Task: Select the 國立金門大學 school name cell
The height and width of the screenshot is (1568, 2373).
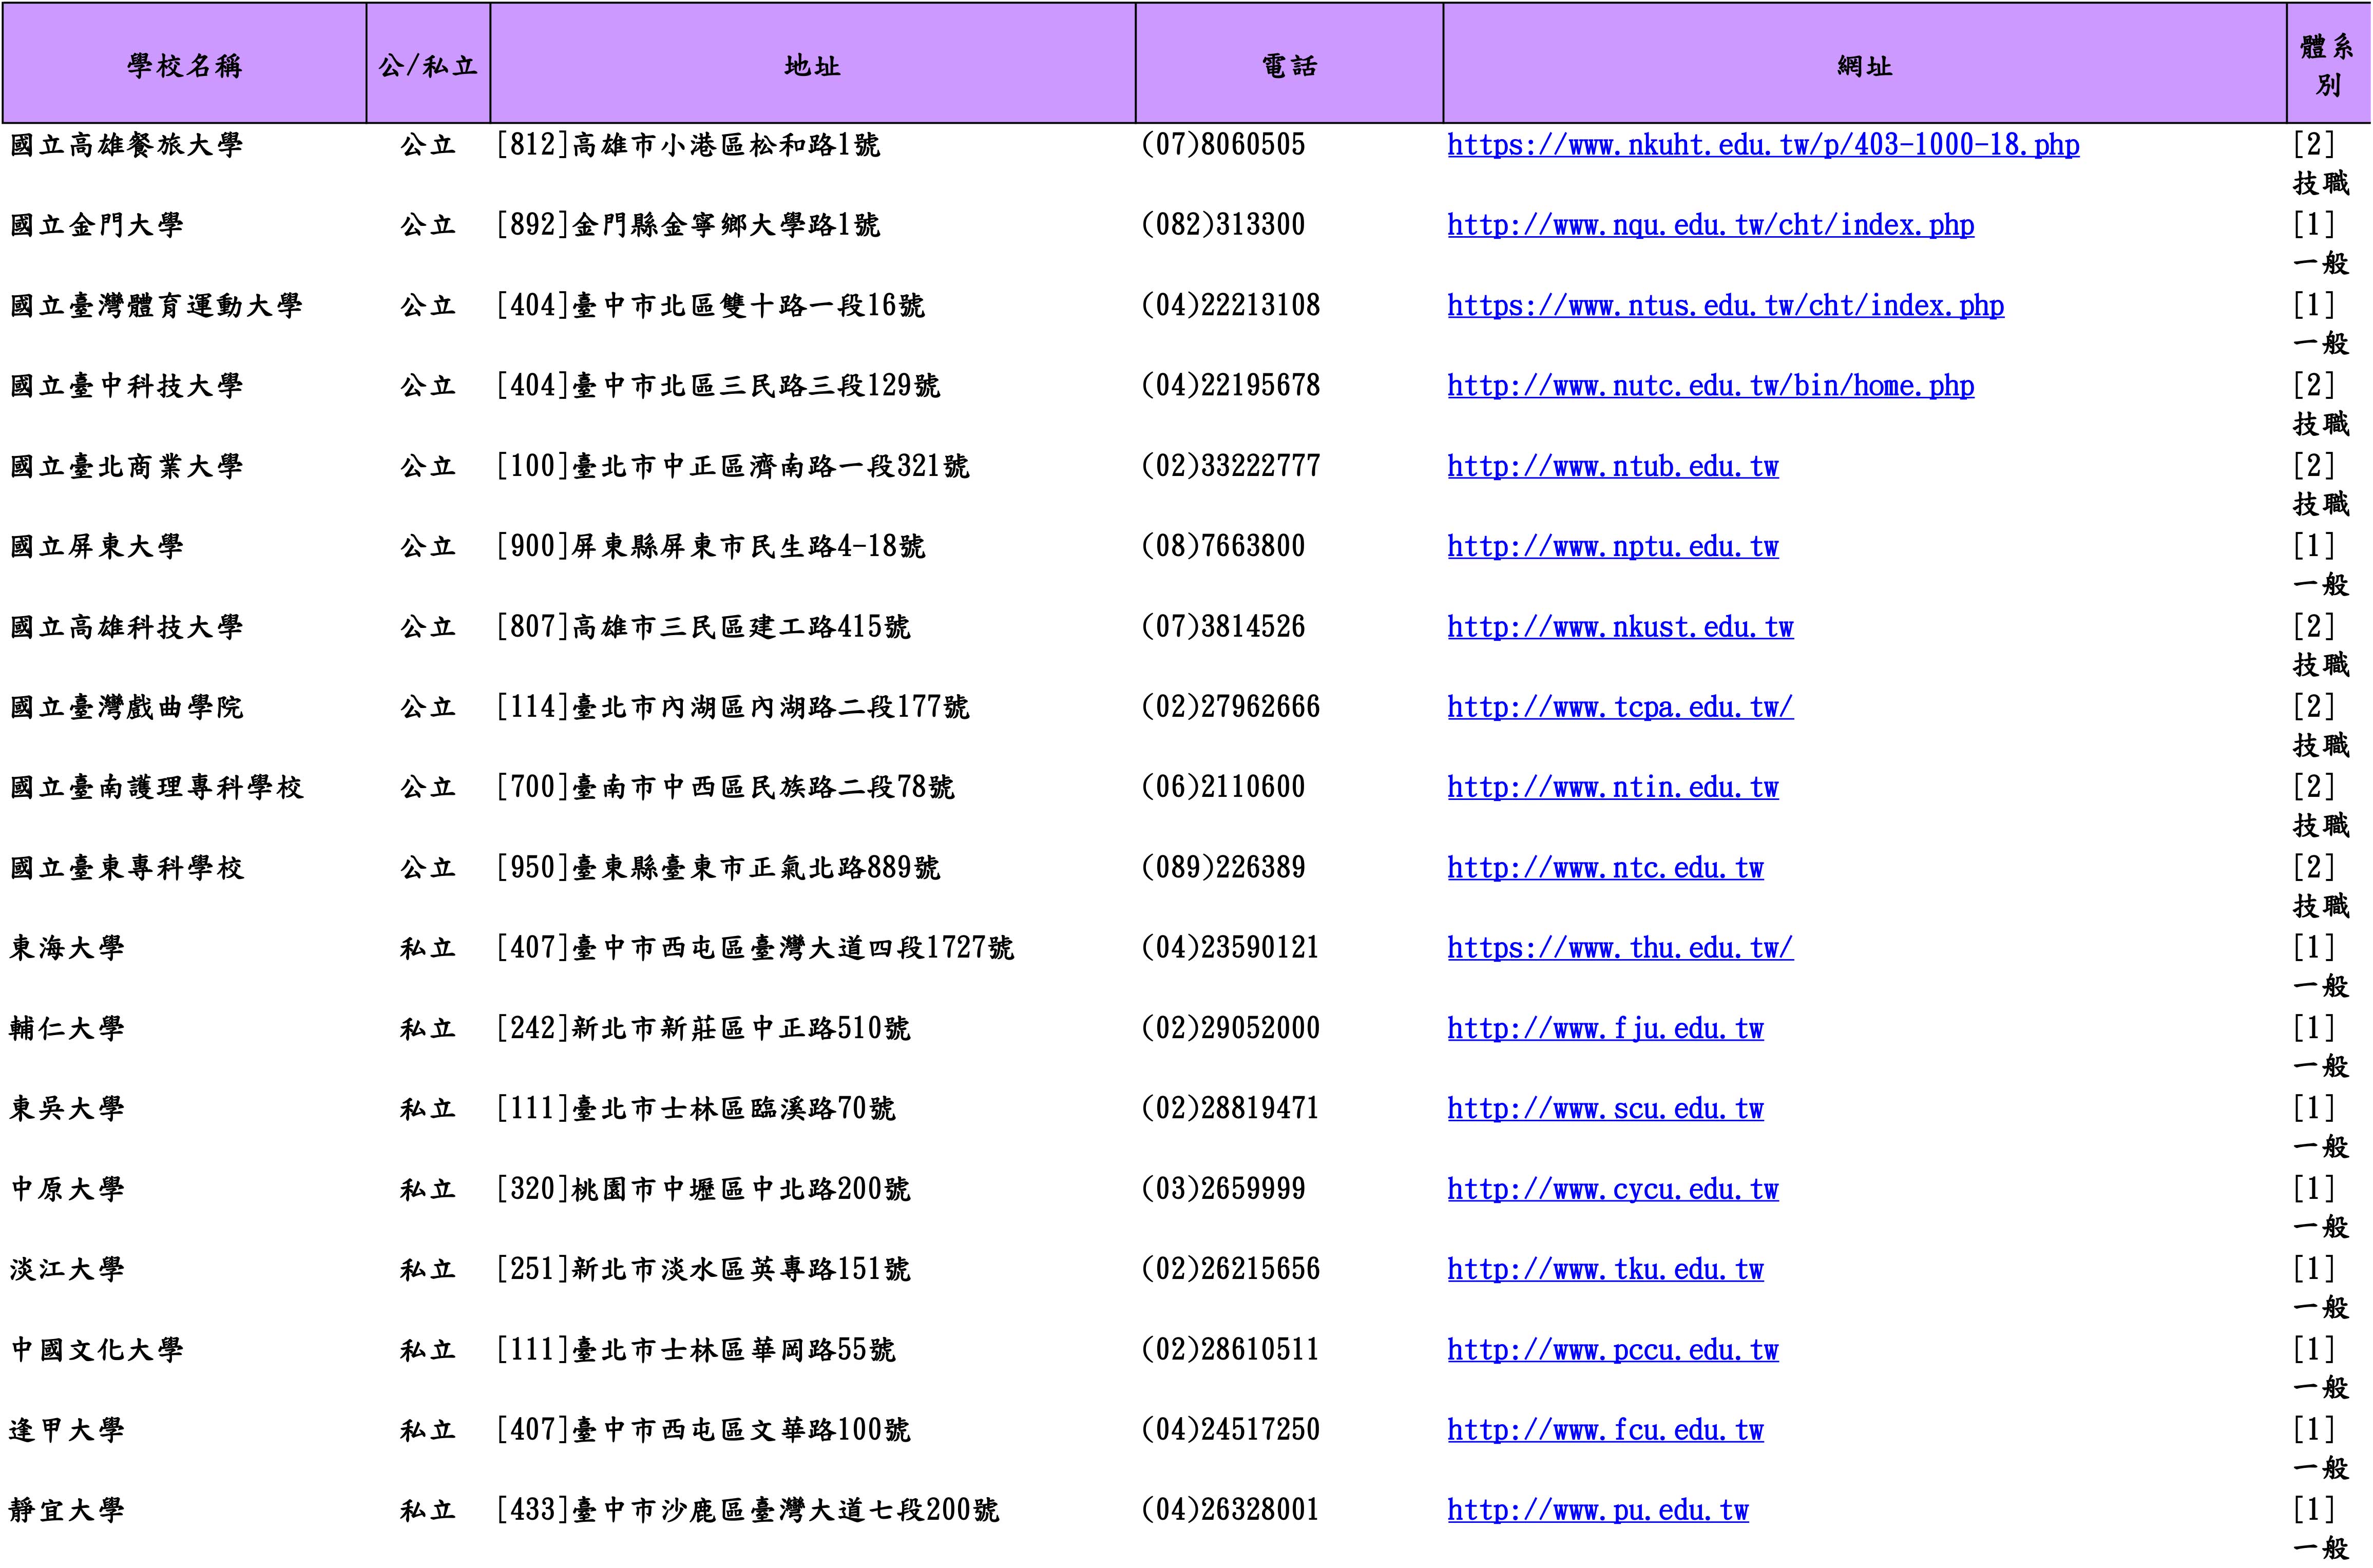Action: pos(97,226)
